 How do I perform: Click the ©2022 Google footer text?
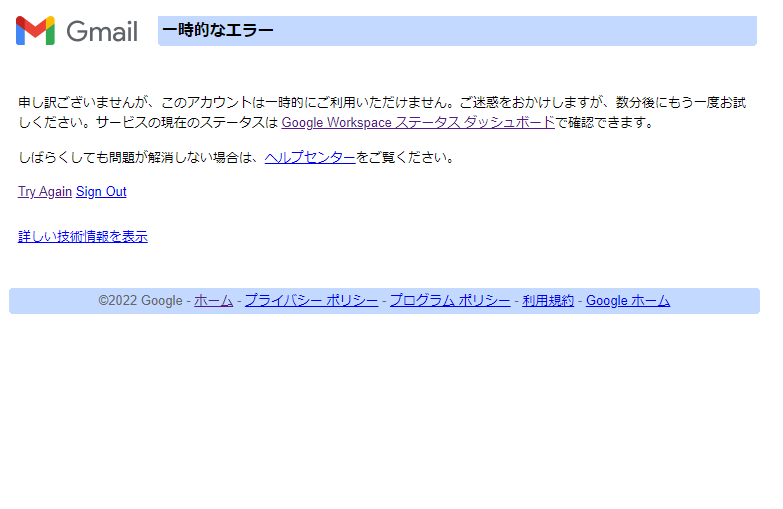pyautogui.click(x=140, y=301)
